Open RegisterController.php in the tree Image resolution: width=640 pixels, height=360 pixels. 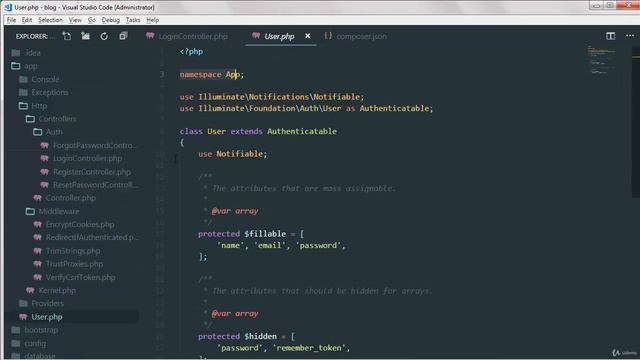coord(86,172)
